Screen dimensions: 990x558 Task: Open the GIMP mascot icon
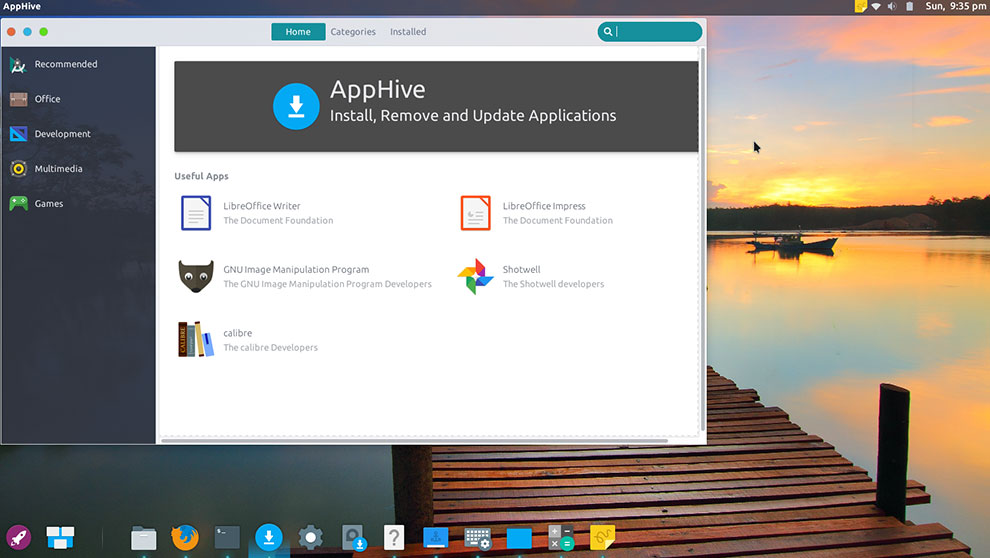click(196, 276)
